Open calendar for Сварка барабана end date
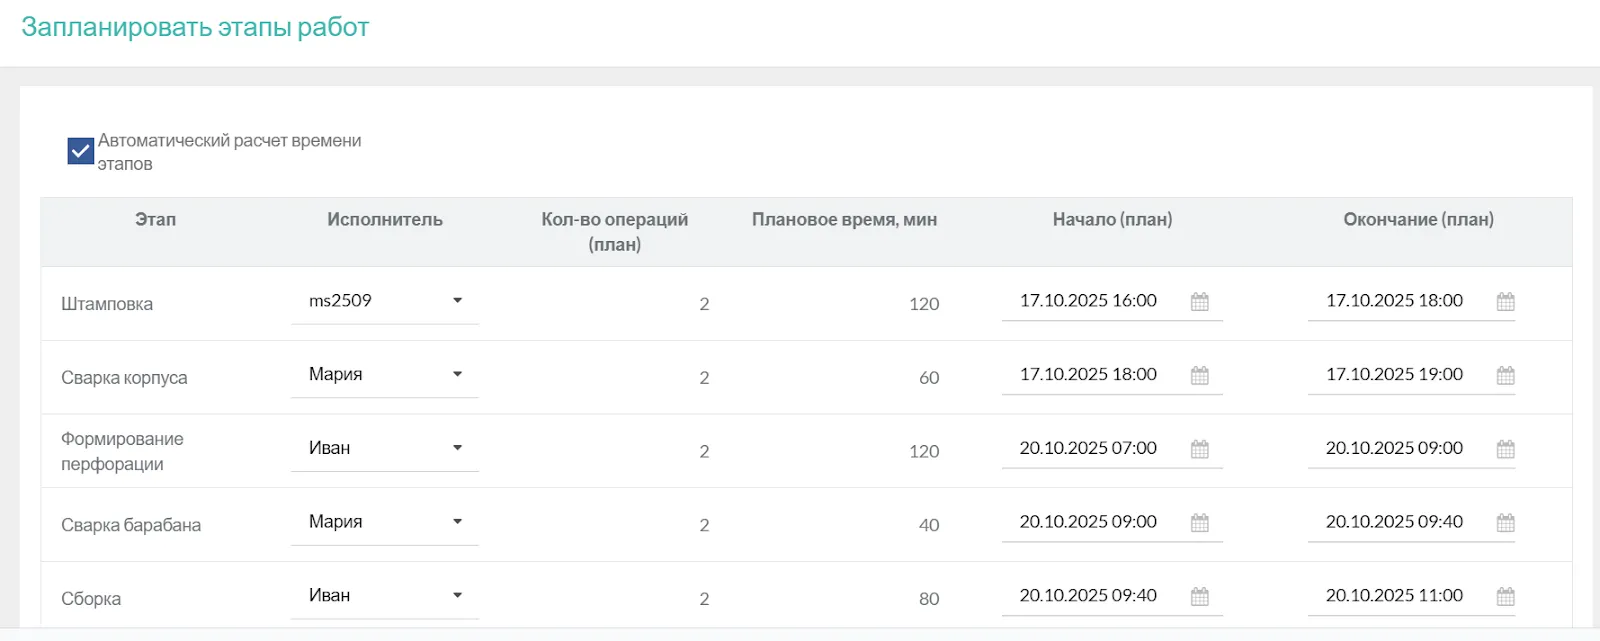The width and height of the screenshot is (1600, 641). pyautogui.click(x=1505, y=523)
